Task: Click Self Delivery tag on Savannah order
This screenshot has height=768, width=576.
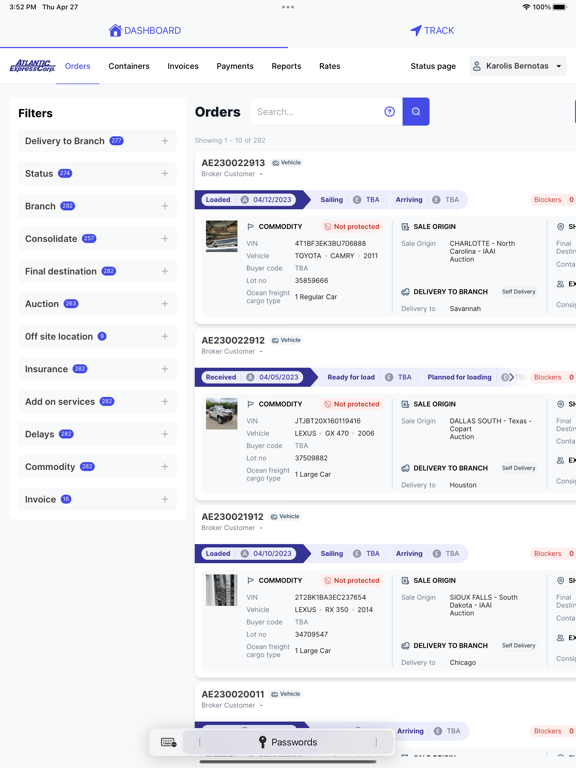Action: click(x=519, y=292)
